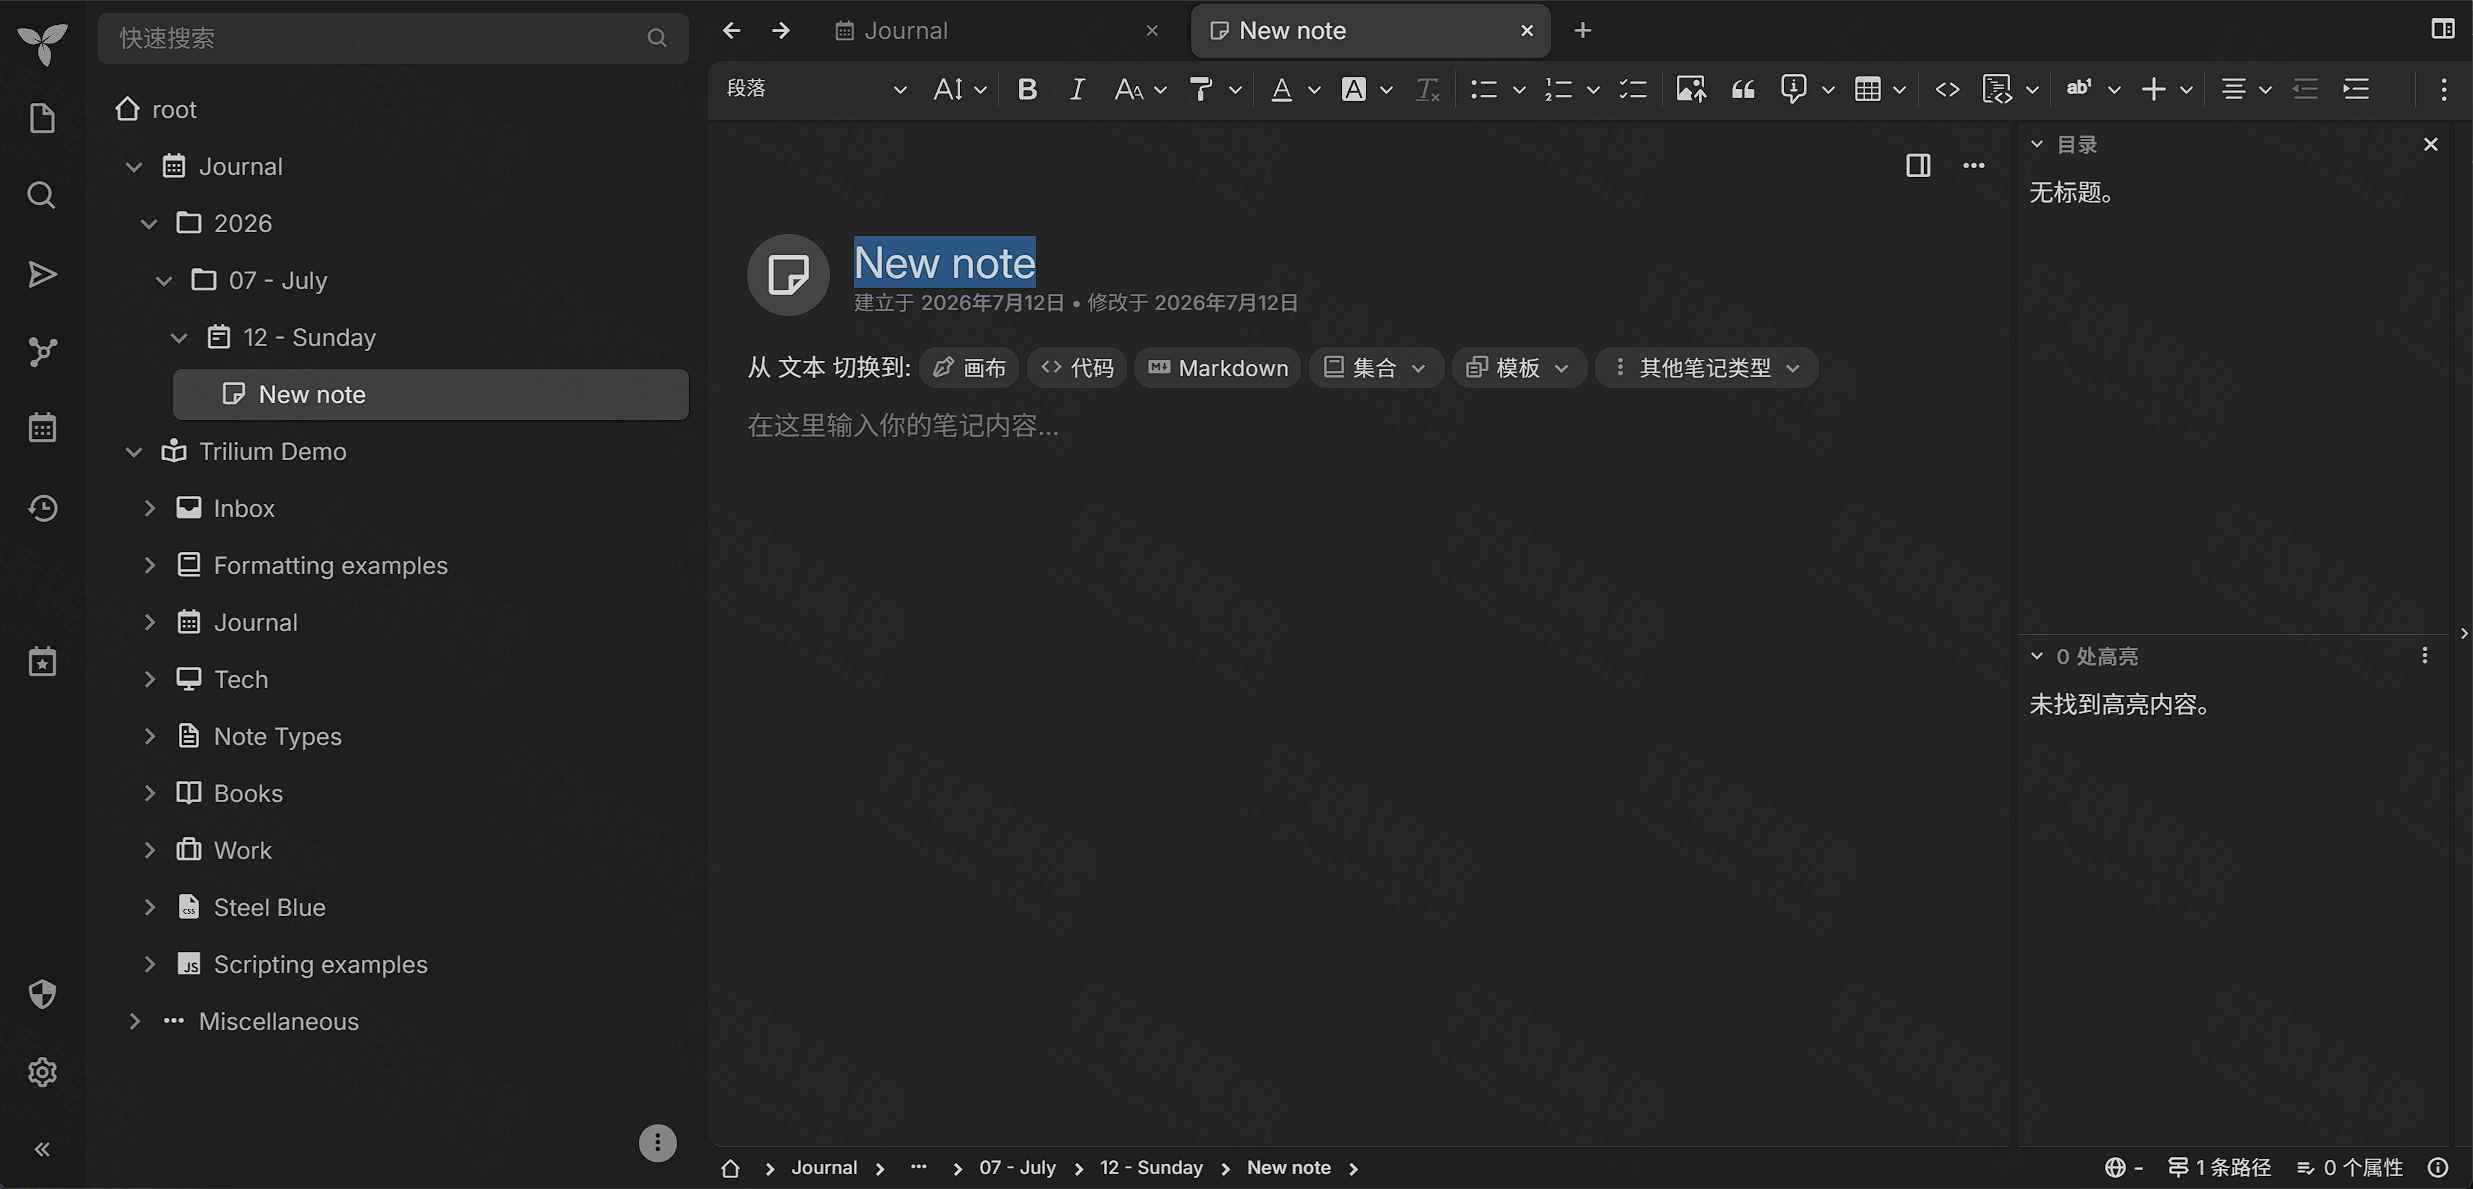Open recent changes history icon

click(x=42, y=508)
